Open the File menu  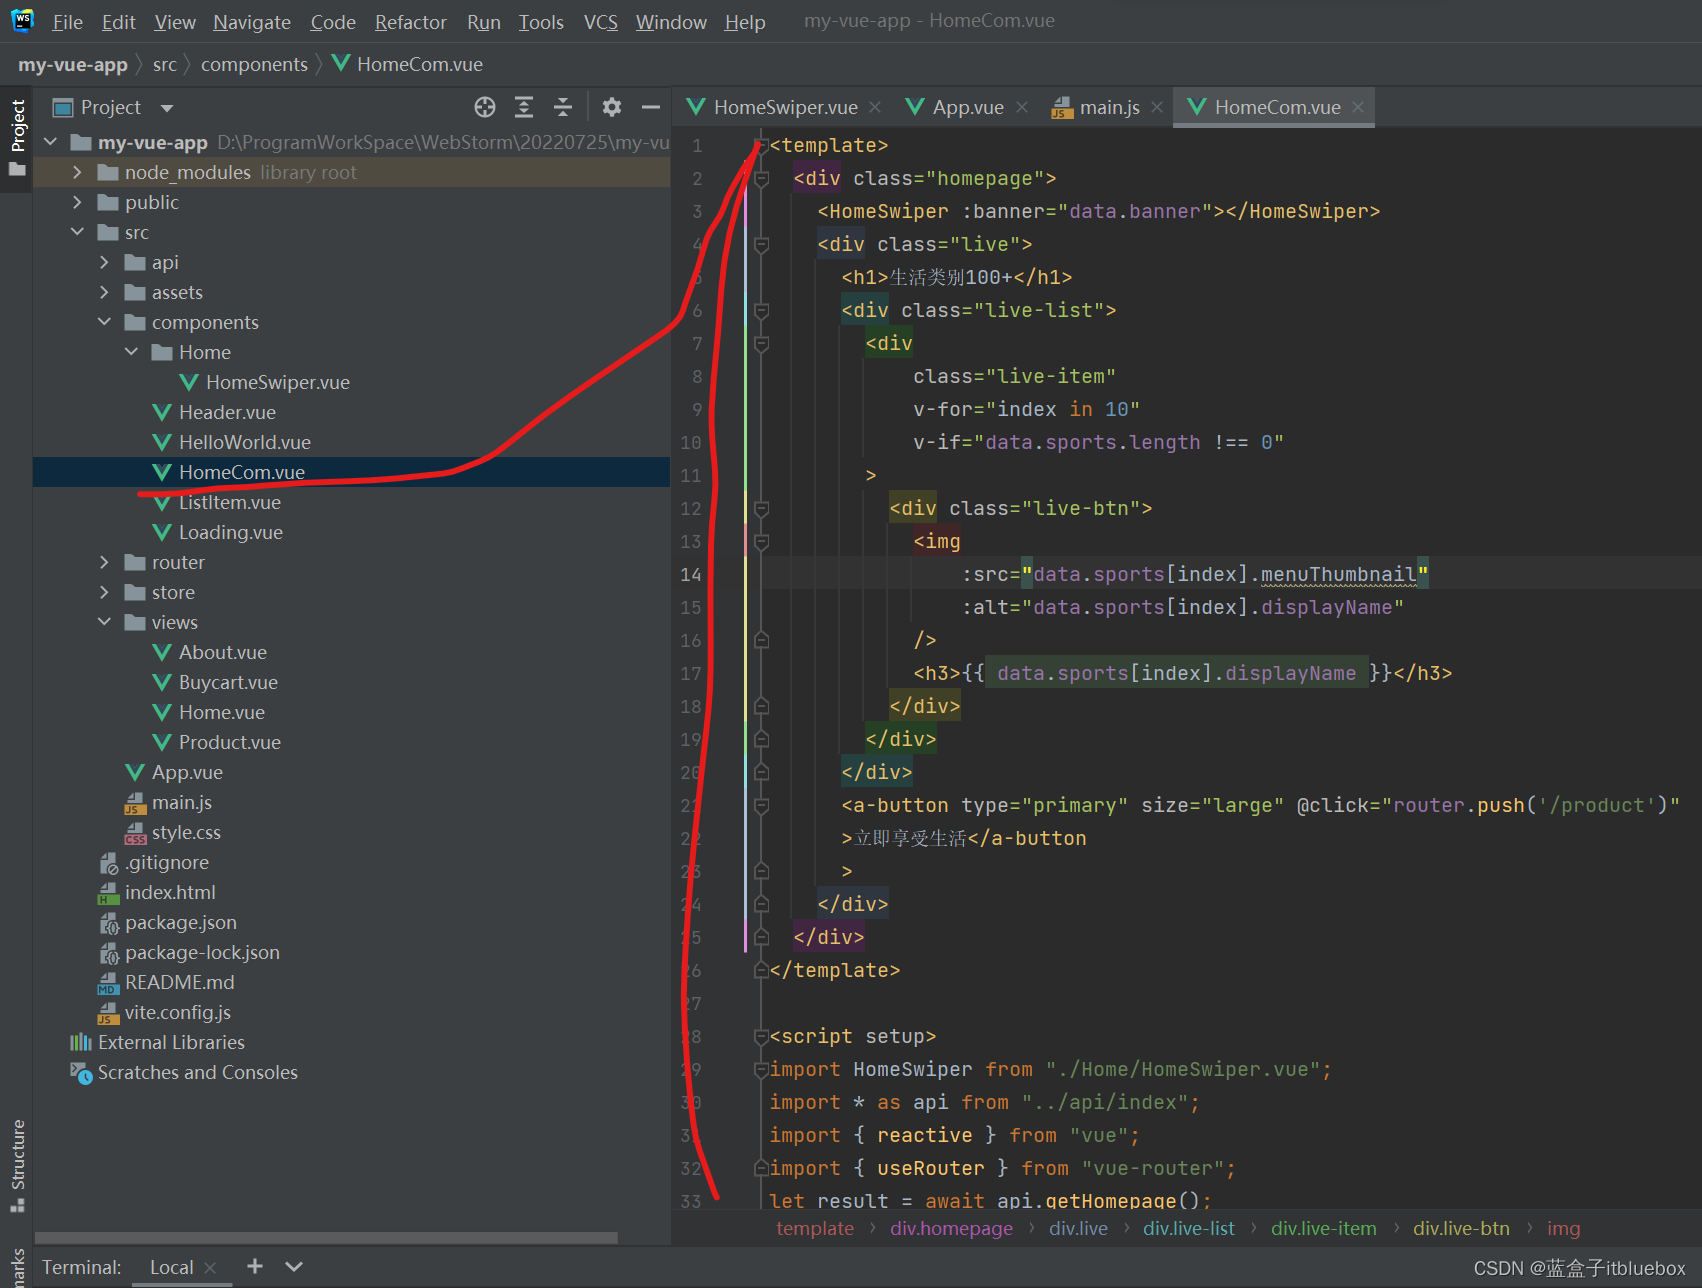pyautogui.click(x=67, y=22)
